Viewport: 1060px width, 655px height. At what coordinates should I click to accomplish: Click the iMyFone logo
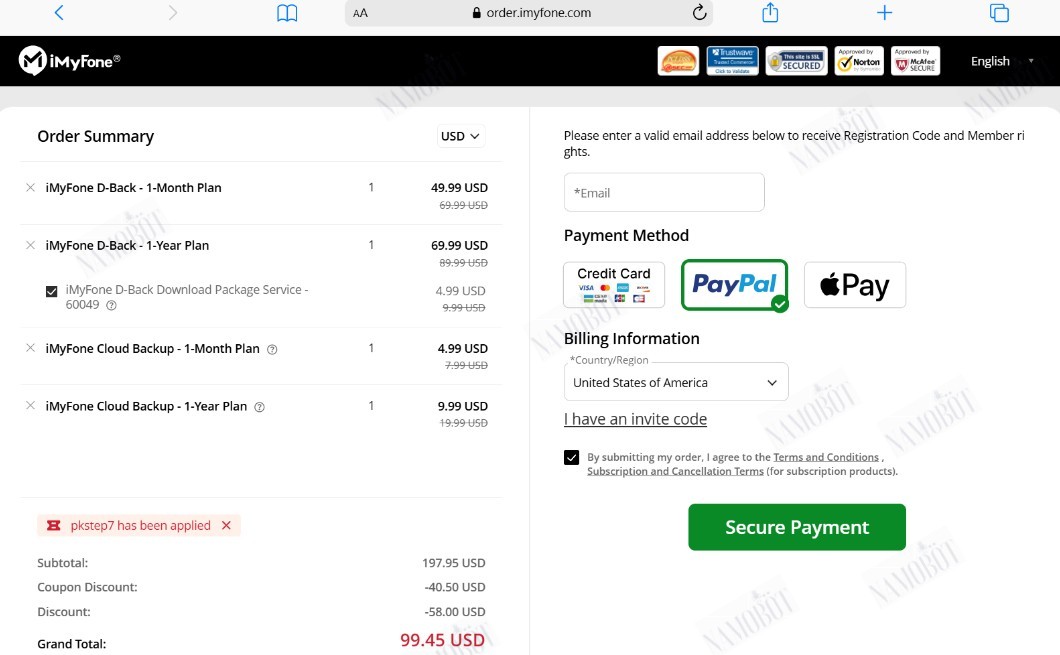(70, 61)
